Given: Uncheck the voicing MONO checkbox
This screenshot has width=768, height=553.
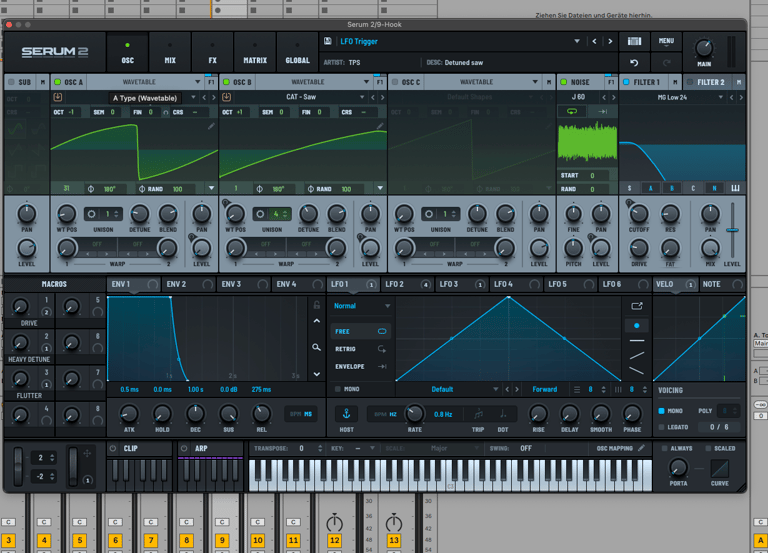Looking at the screenshot, I should [661, 411].
